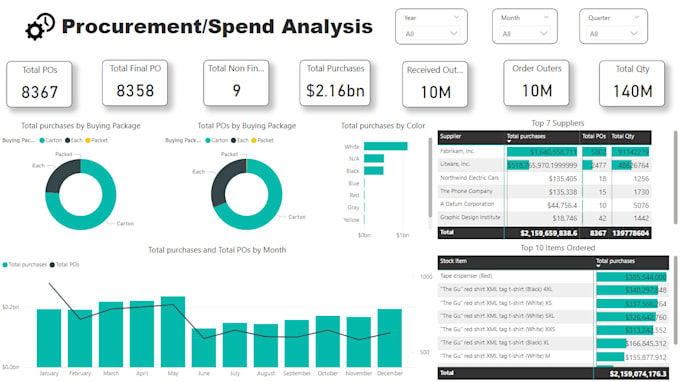Sort suppliers by Total purchases header
The height and width of the screenshot is (382, 680).
543,137
